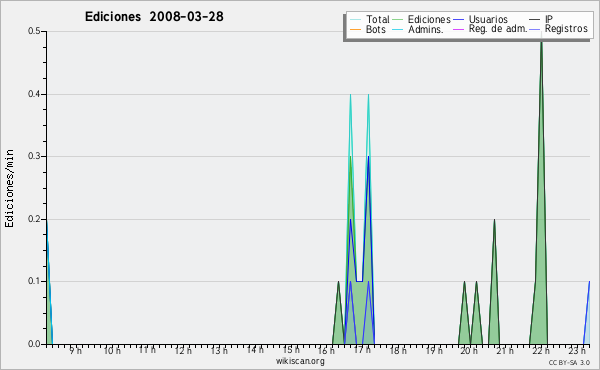Click the '22 h' x-axis label
600x370 pixels.
(541, 350)
